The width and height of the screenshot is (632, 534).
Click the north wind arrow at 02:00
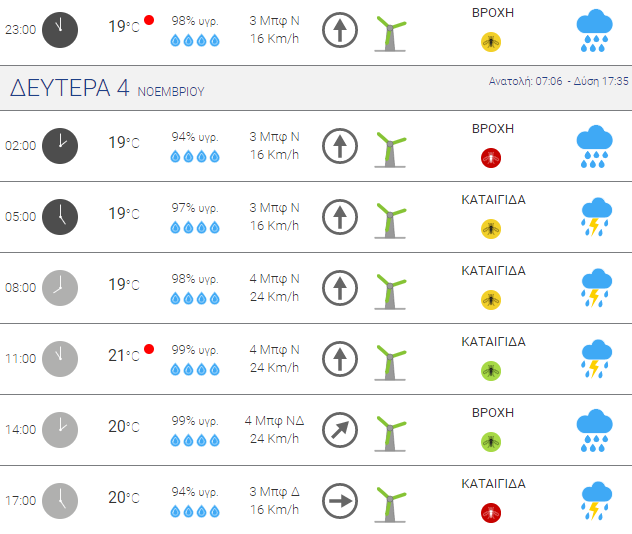pyautogui.click(x=340, y=146)
